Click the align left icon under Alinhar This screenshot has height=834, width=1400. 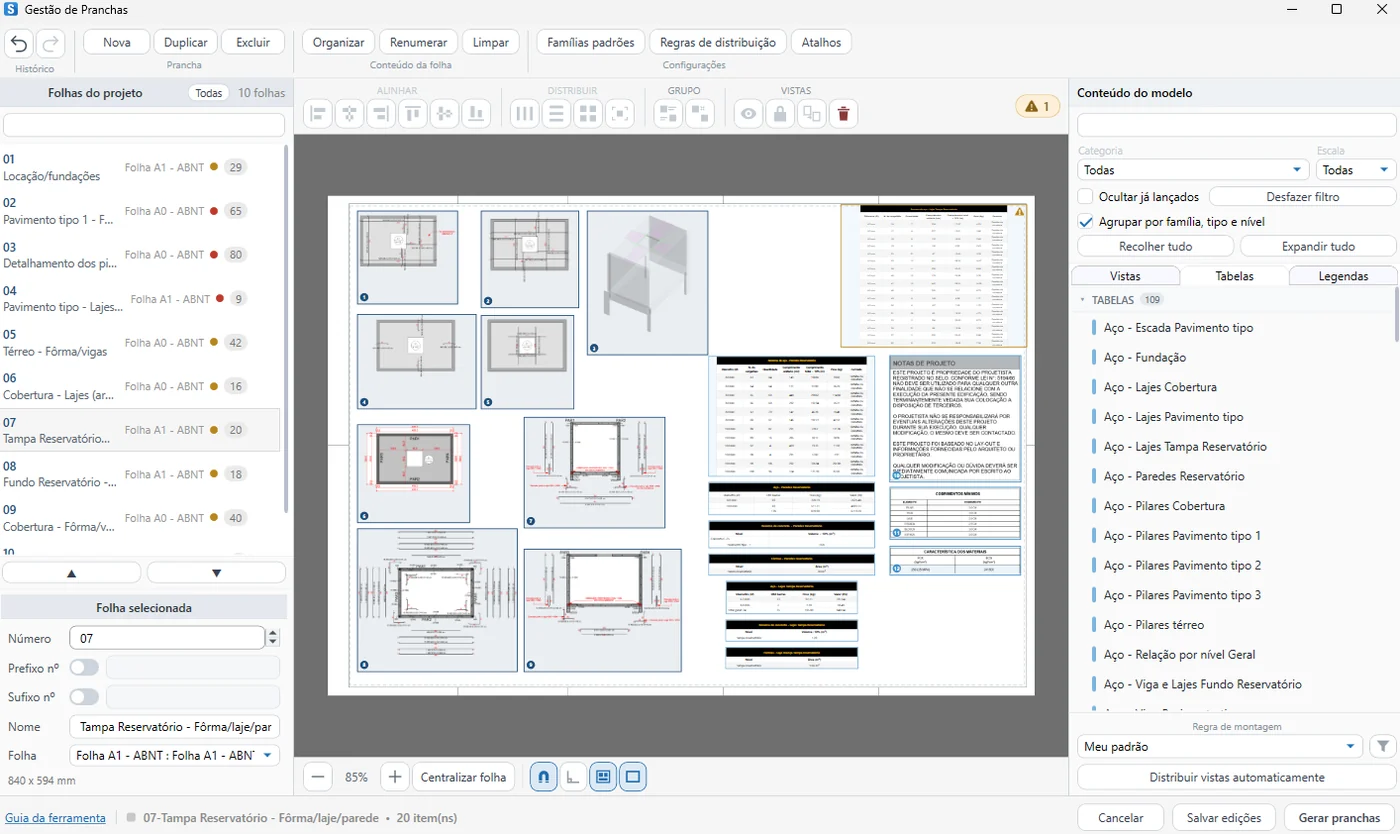point(318,114)
